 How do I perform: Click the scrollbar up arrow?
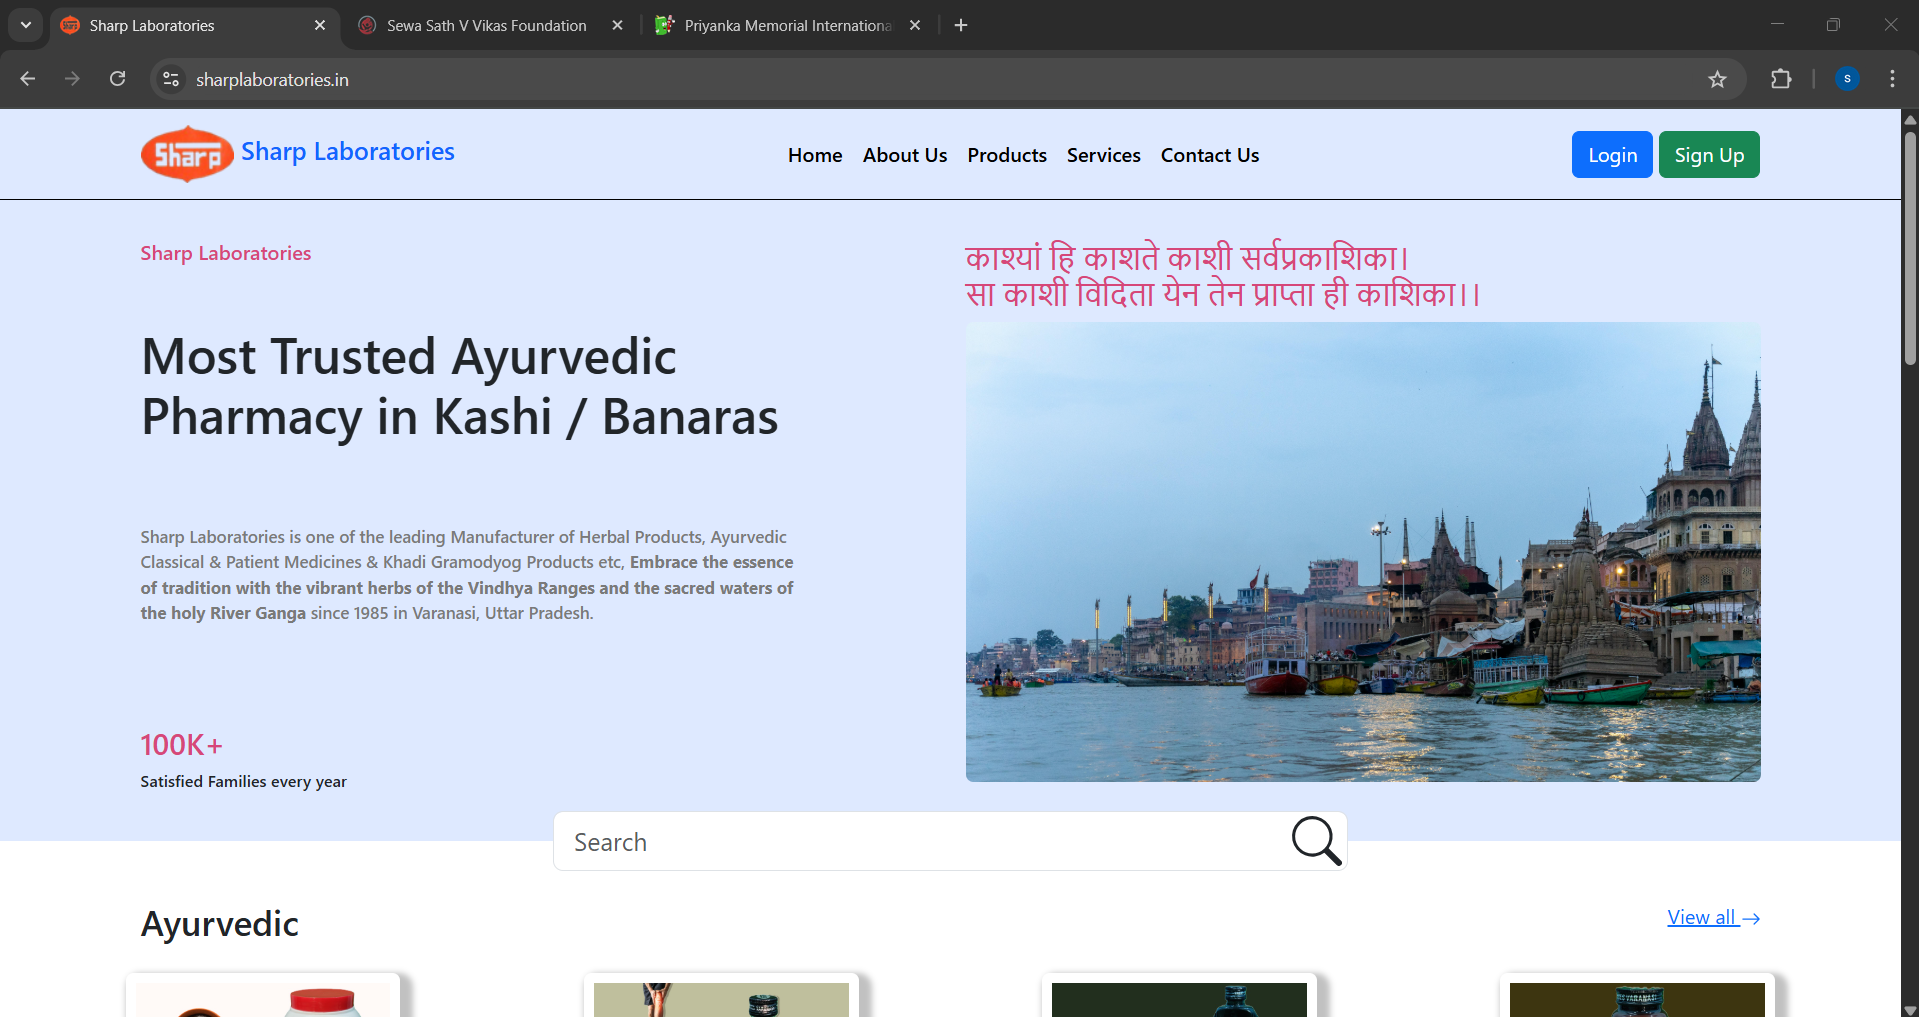[x=1910, y=119]
